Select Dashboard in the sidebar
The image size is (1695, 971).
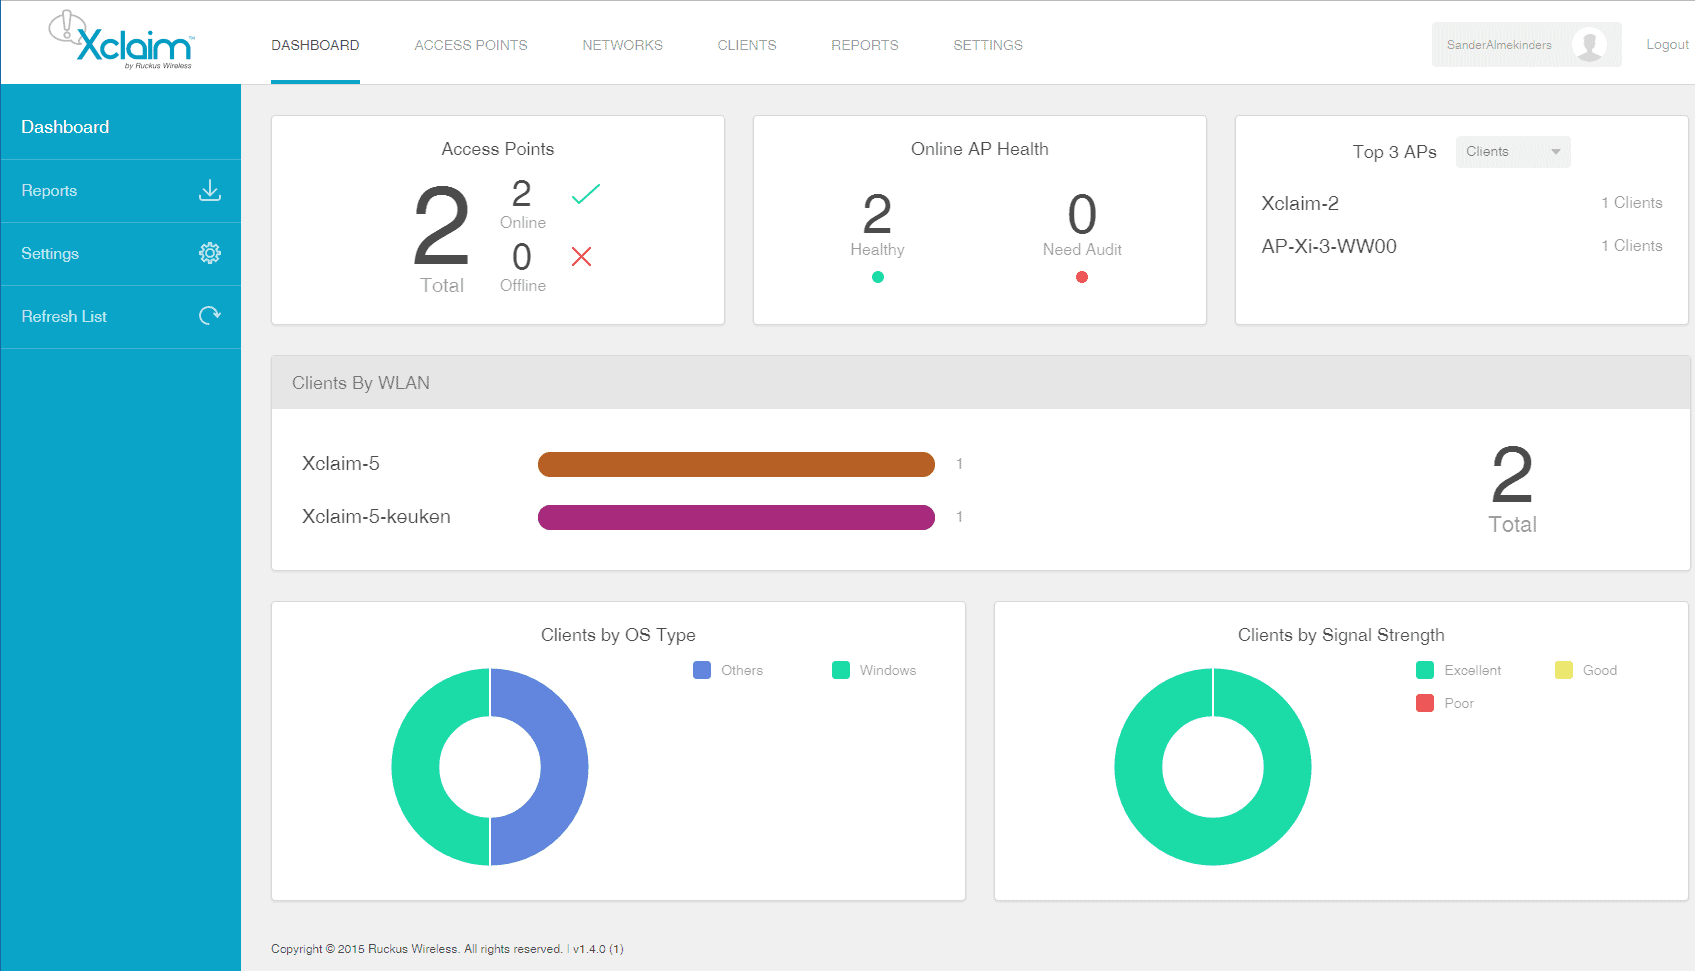click(x=121, y=127)
